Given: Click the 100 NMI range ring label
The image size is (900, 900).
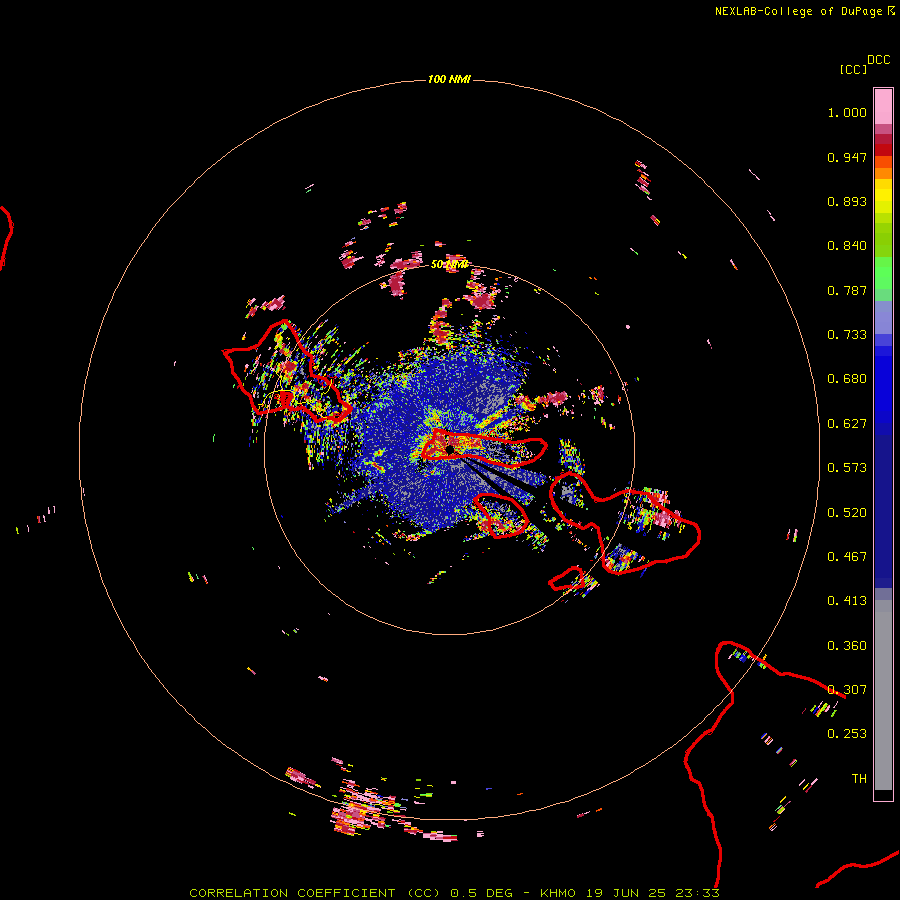Looking at the screenshot, I should tap(449, 79).
